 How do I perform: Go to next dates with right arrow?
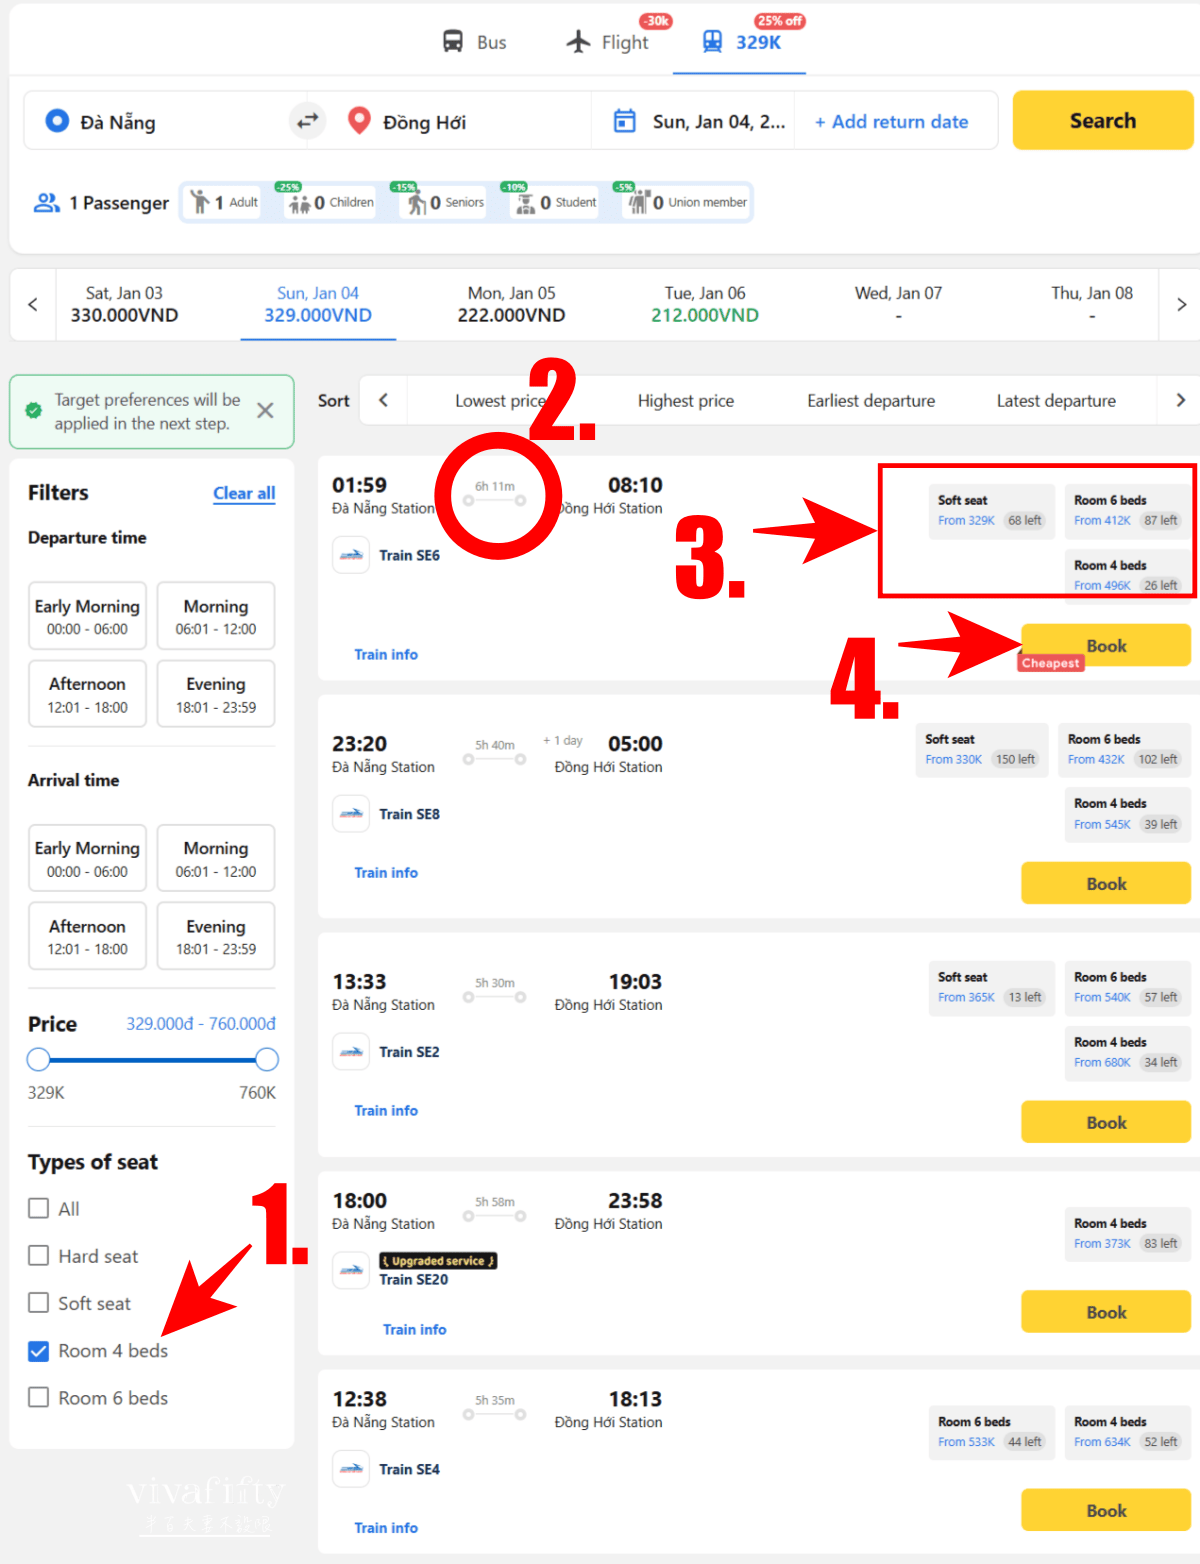pos(1181,304)
